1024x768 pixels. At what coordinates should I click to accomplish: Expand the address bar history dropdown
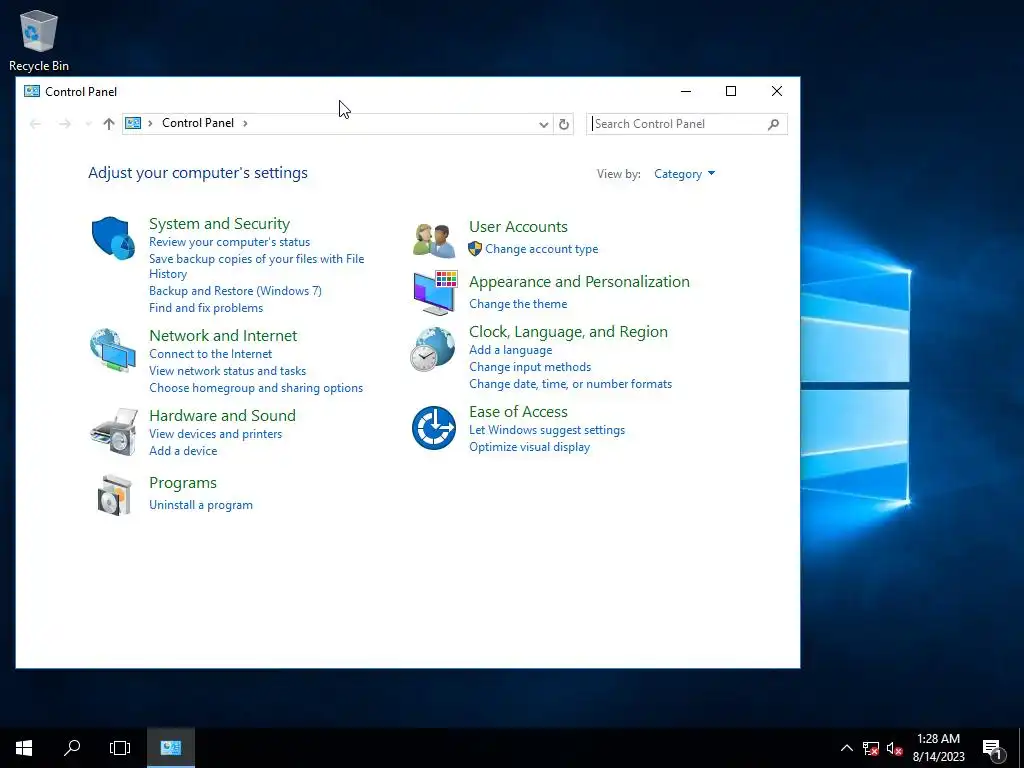click(543, 124)
